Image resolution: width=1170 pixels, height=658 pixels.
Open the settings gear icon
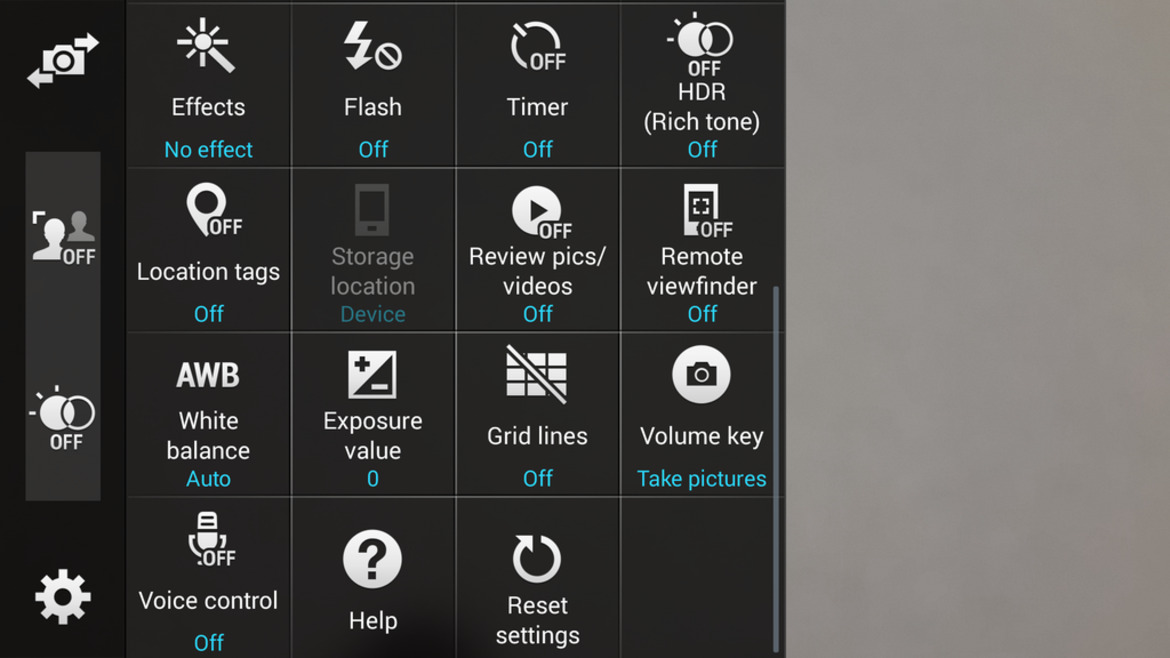coord(63,597)
